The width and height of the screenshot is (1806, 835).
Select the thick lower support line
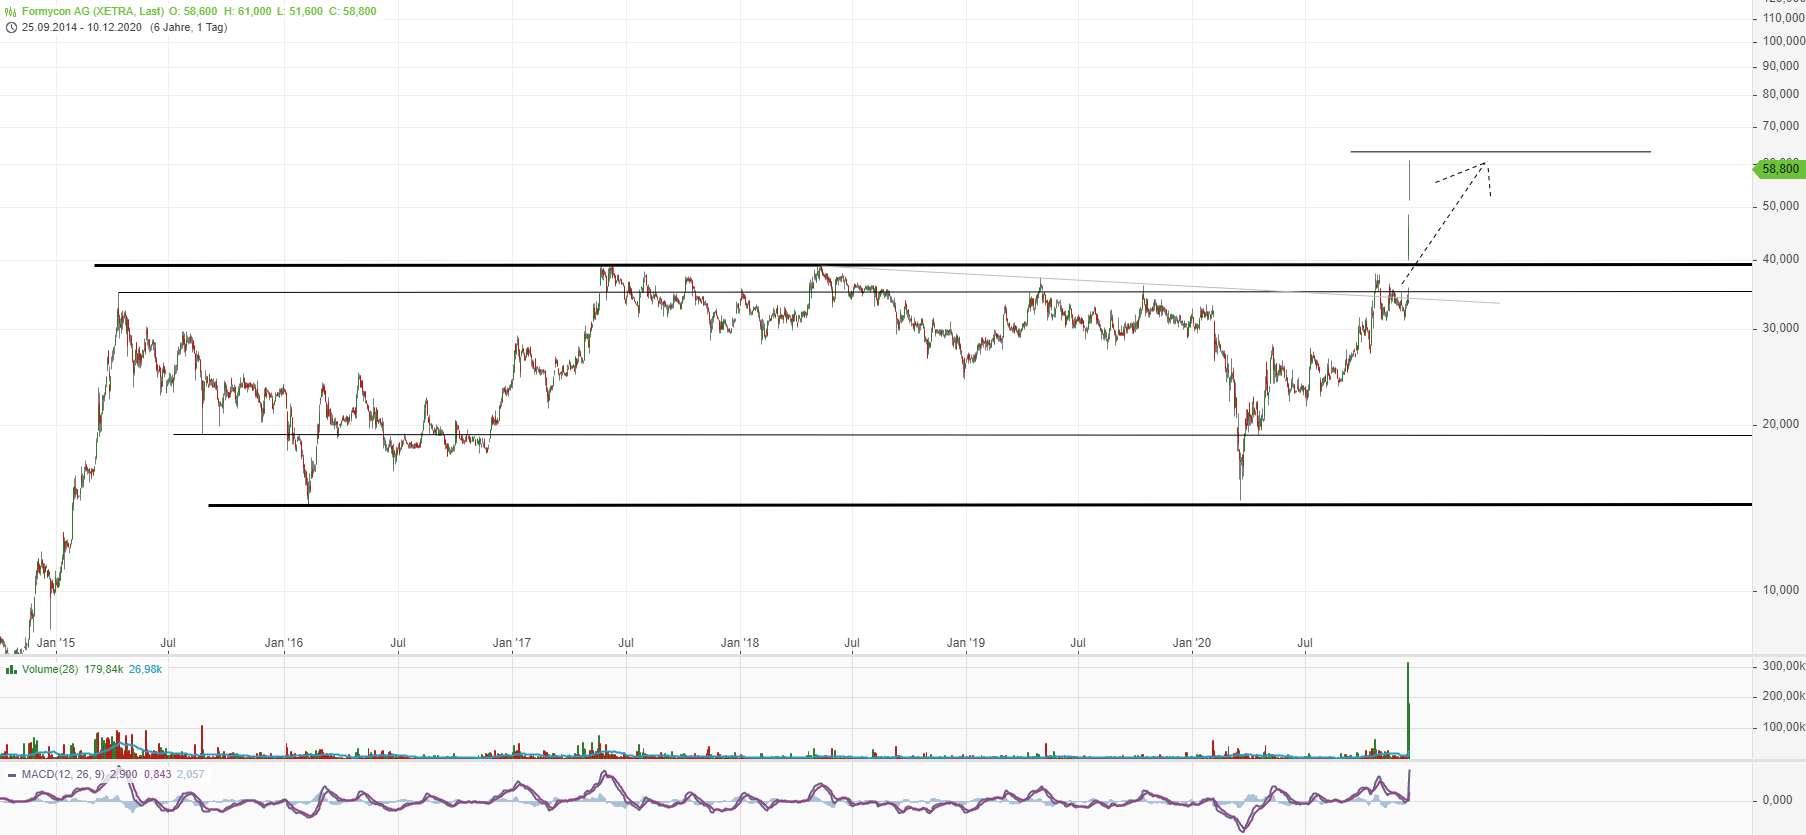pyautogui.click(x=900, y=505)
